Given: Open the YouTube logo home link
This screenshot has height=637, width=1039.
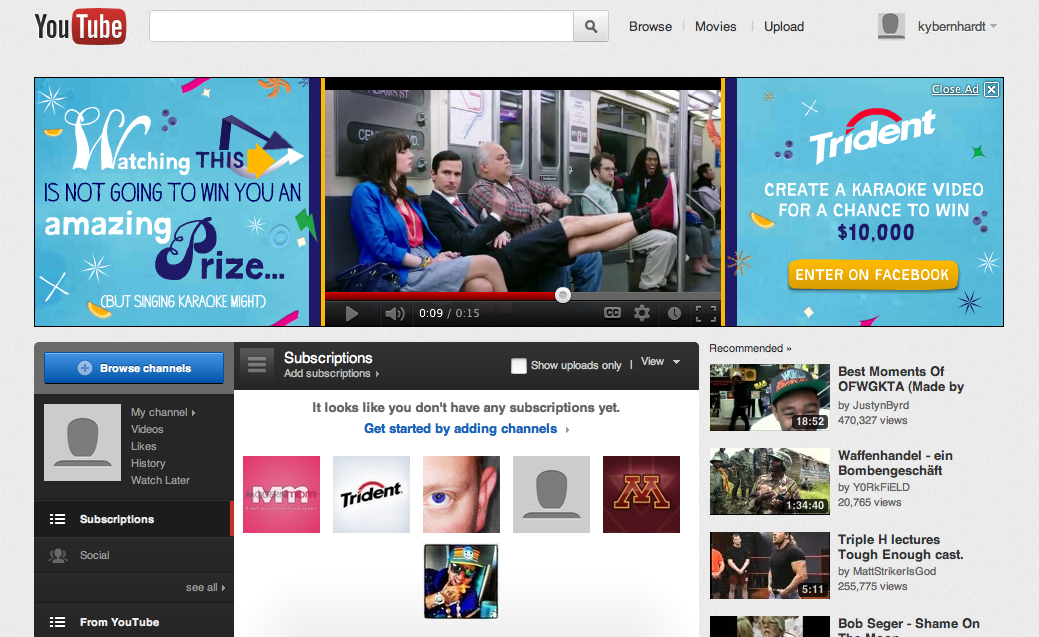Looking at the screenshot, I should [80, 27].
